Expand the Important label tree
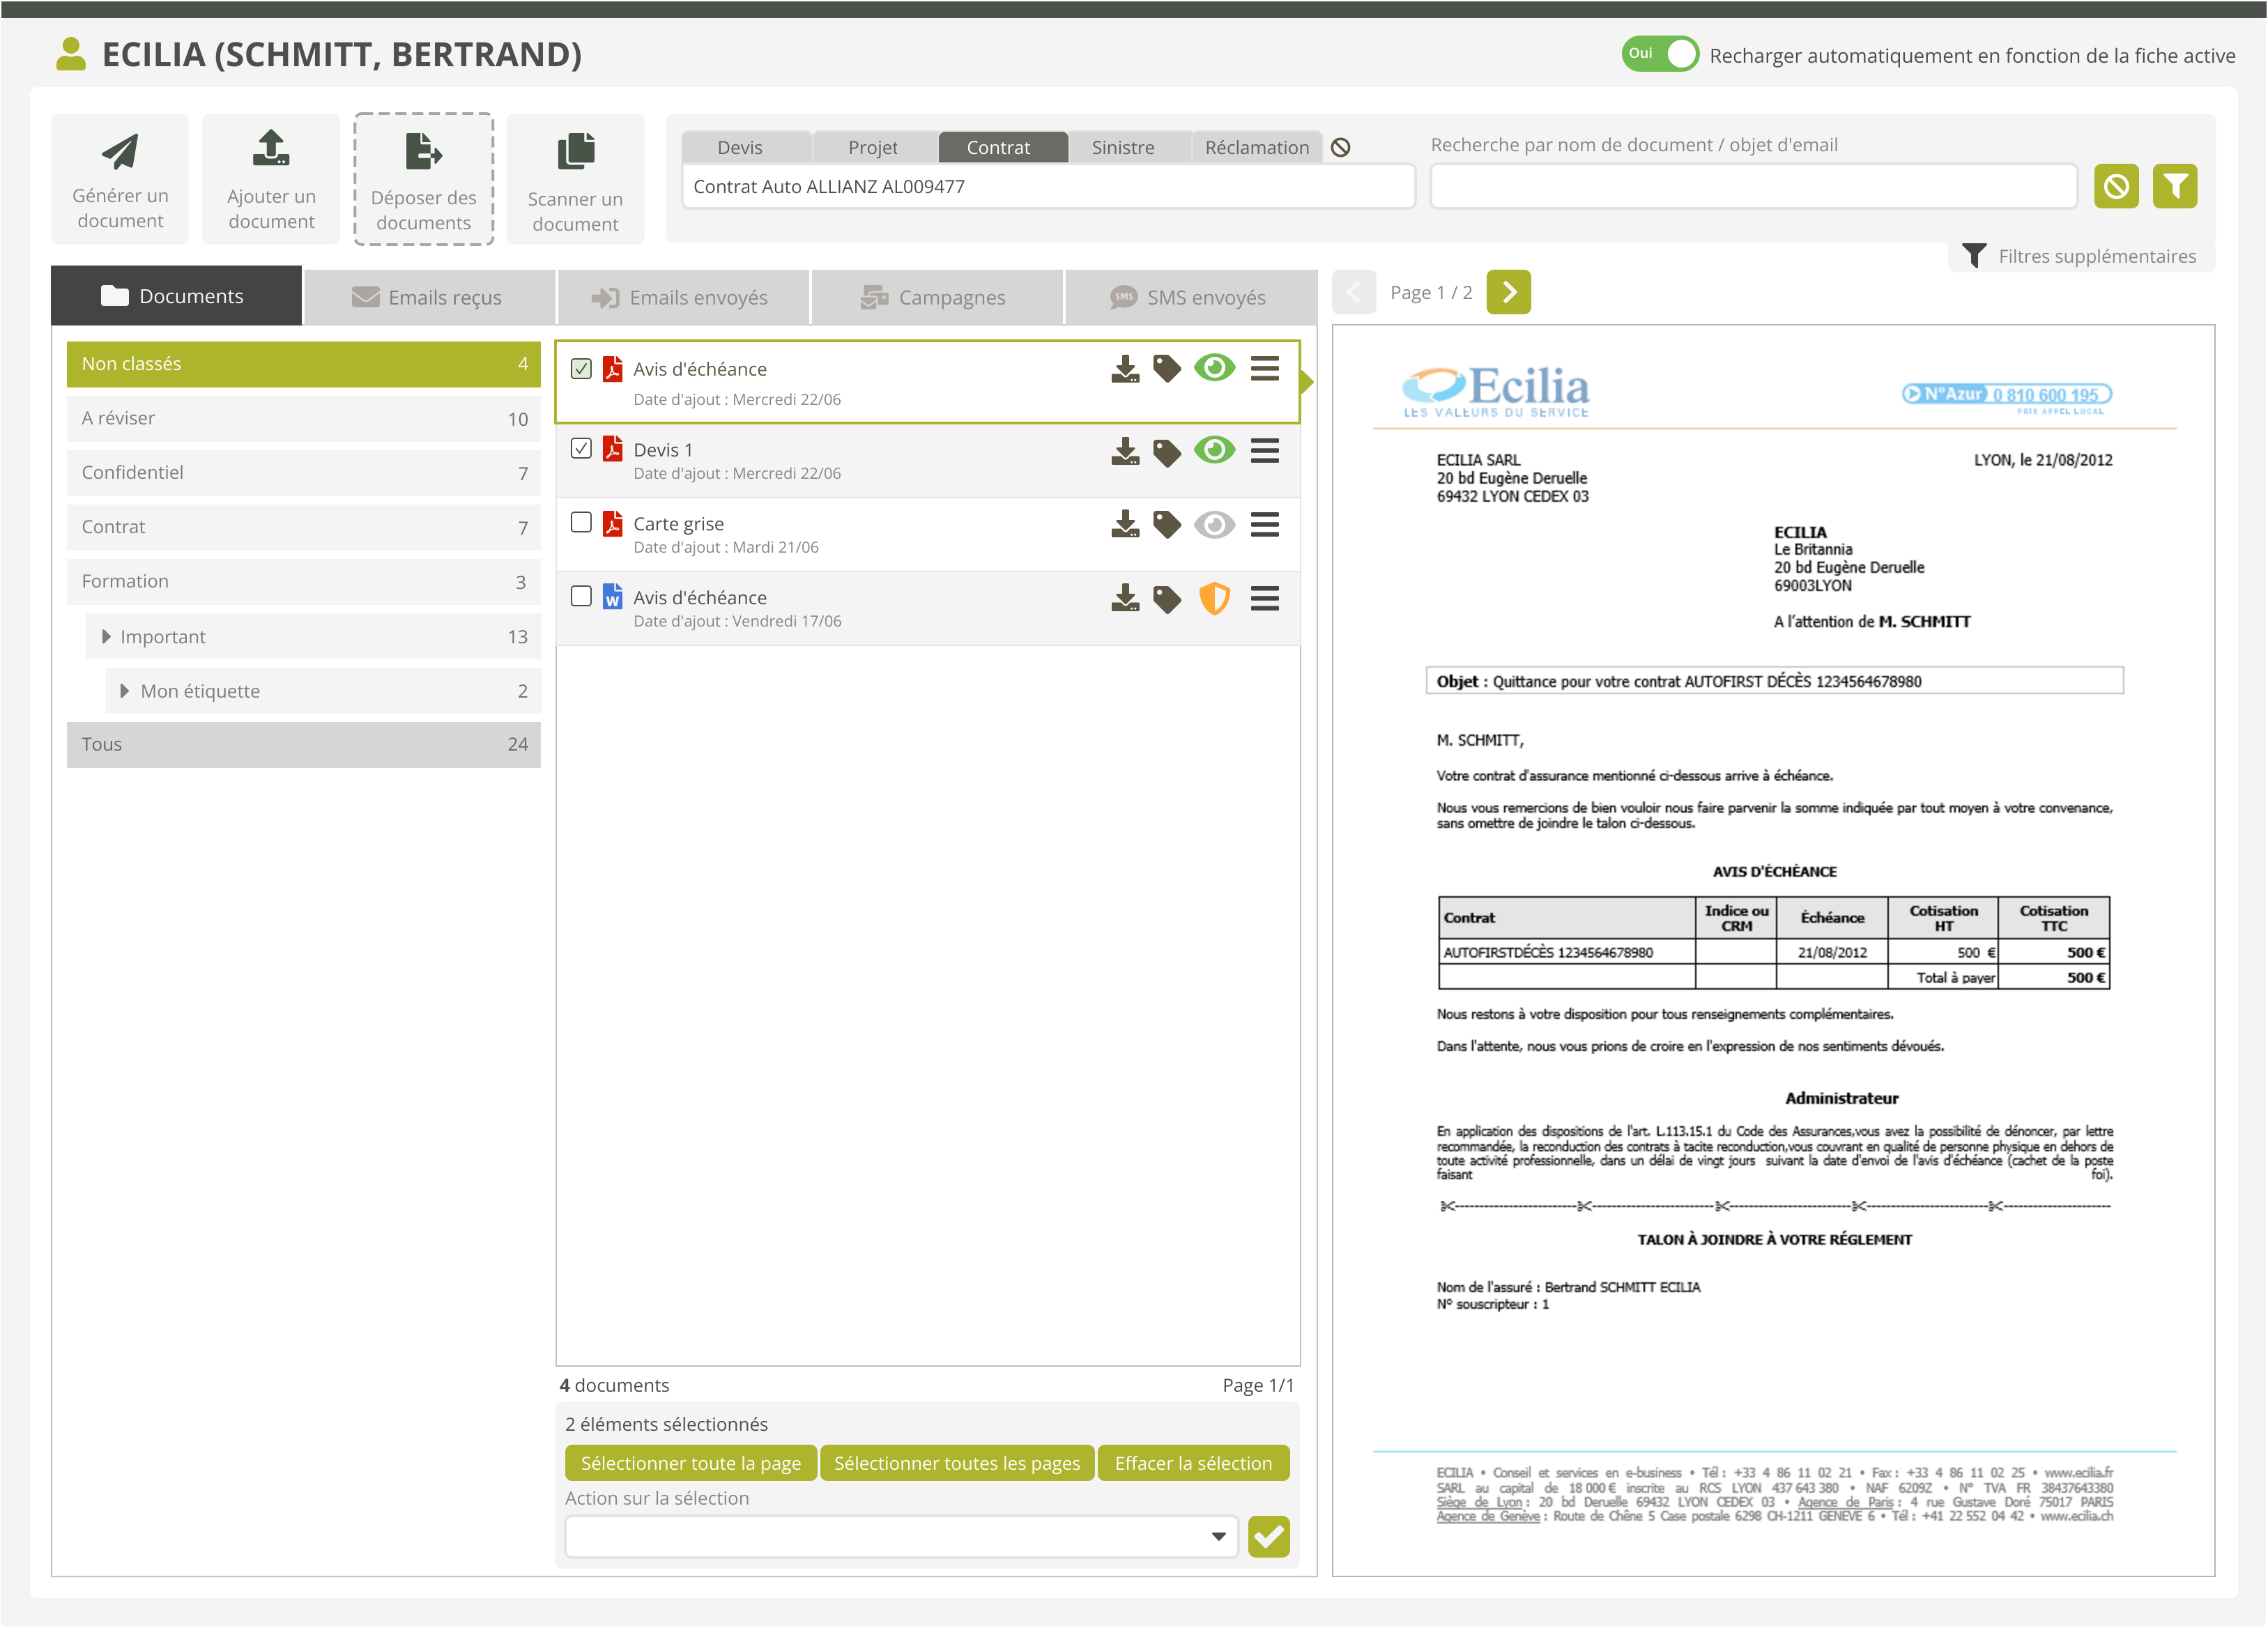Viewport: 2268px width, 1628px height. tap(106, 637)
